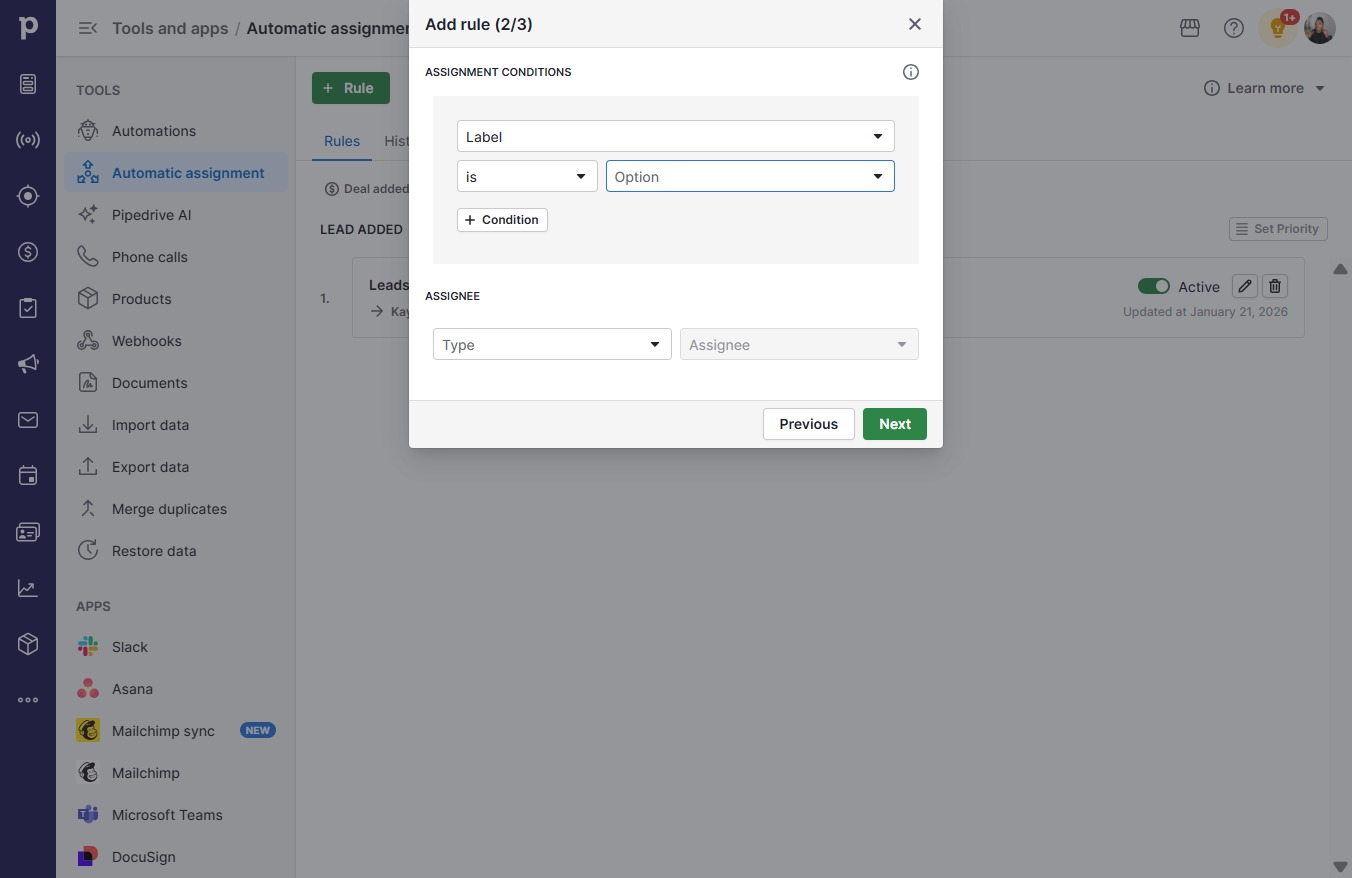This screenshot has width=1352, height=878.
Task: Expand the Label field dropdown
Action: (x=676, y=136)
